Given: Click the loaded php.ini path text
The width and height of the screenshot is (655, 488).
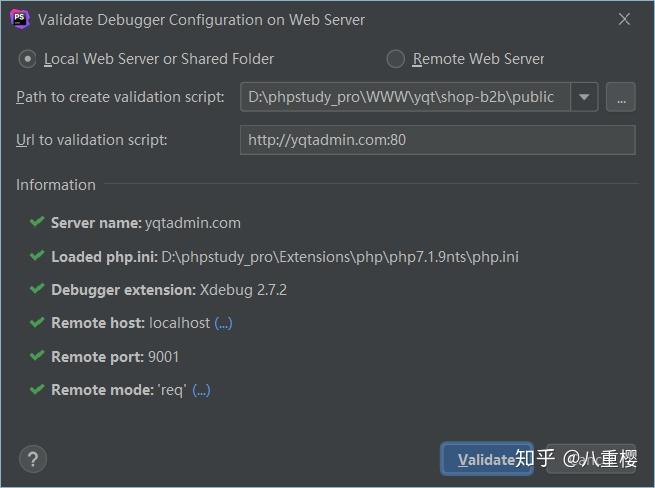Looking at the screenshot, I should coord(340,257).
